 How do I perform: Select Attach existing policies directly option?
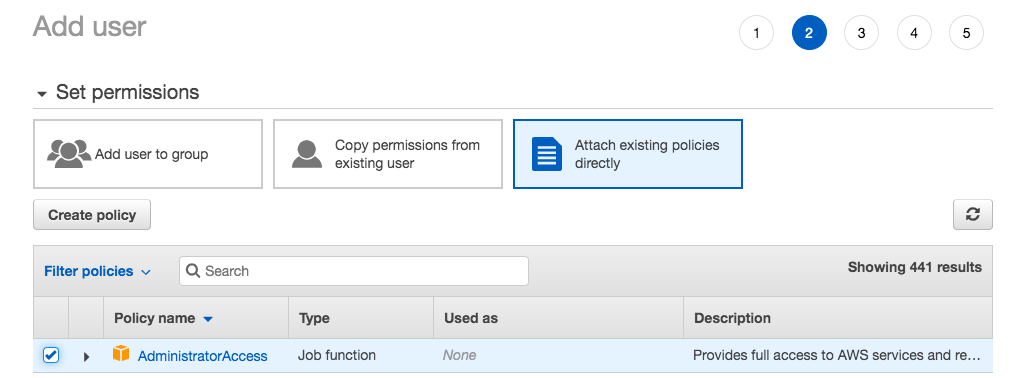pos(628,154)
